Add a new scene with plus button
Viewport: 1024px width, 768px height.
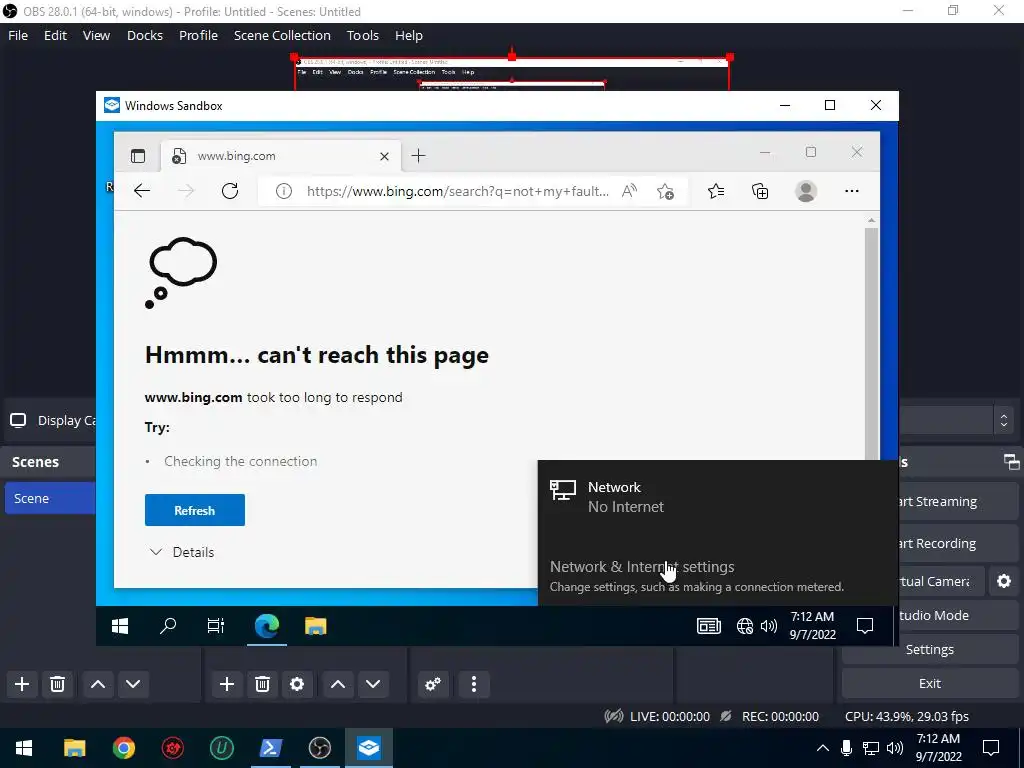pyautogui.click(x=22, y=684)
